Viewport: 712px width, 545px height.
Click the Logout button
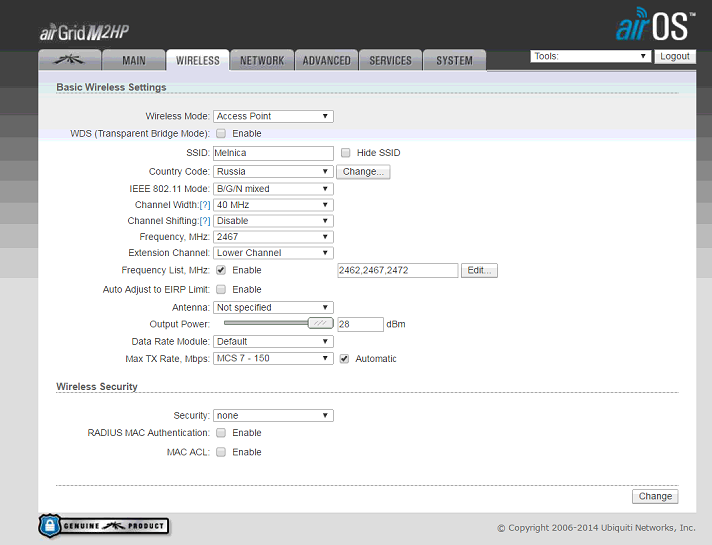tap(675, 56)
